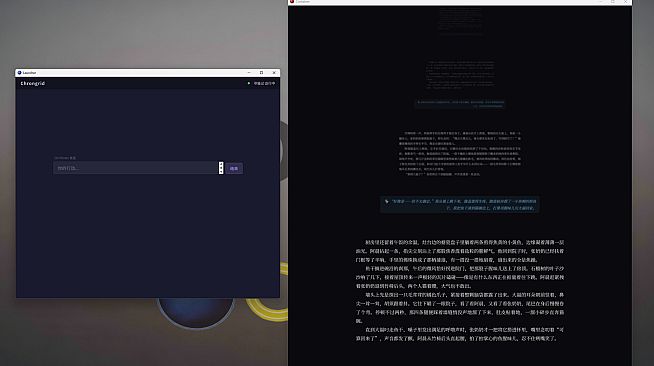Click the Launcher app icon in title bar
Screen dimensions: 654x366
point(19,73)
